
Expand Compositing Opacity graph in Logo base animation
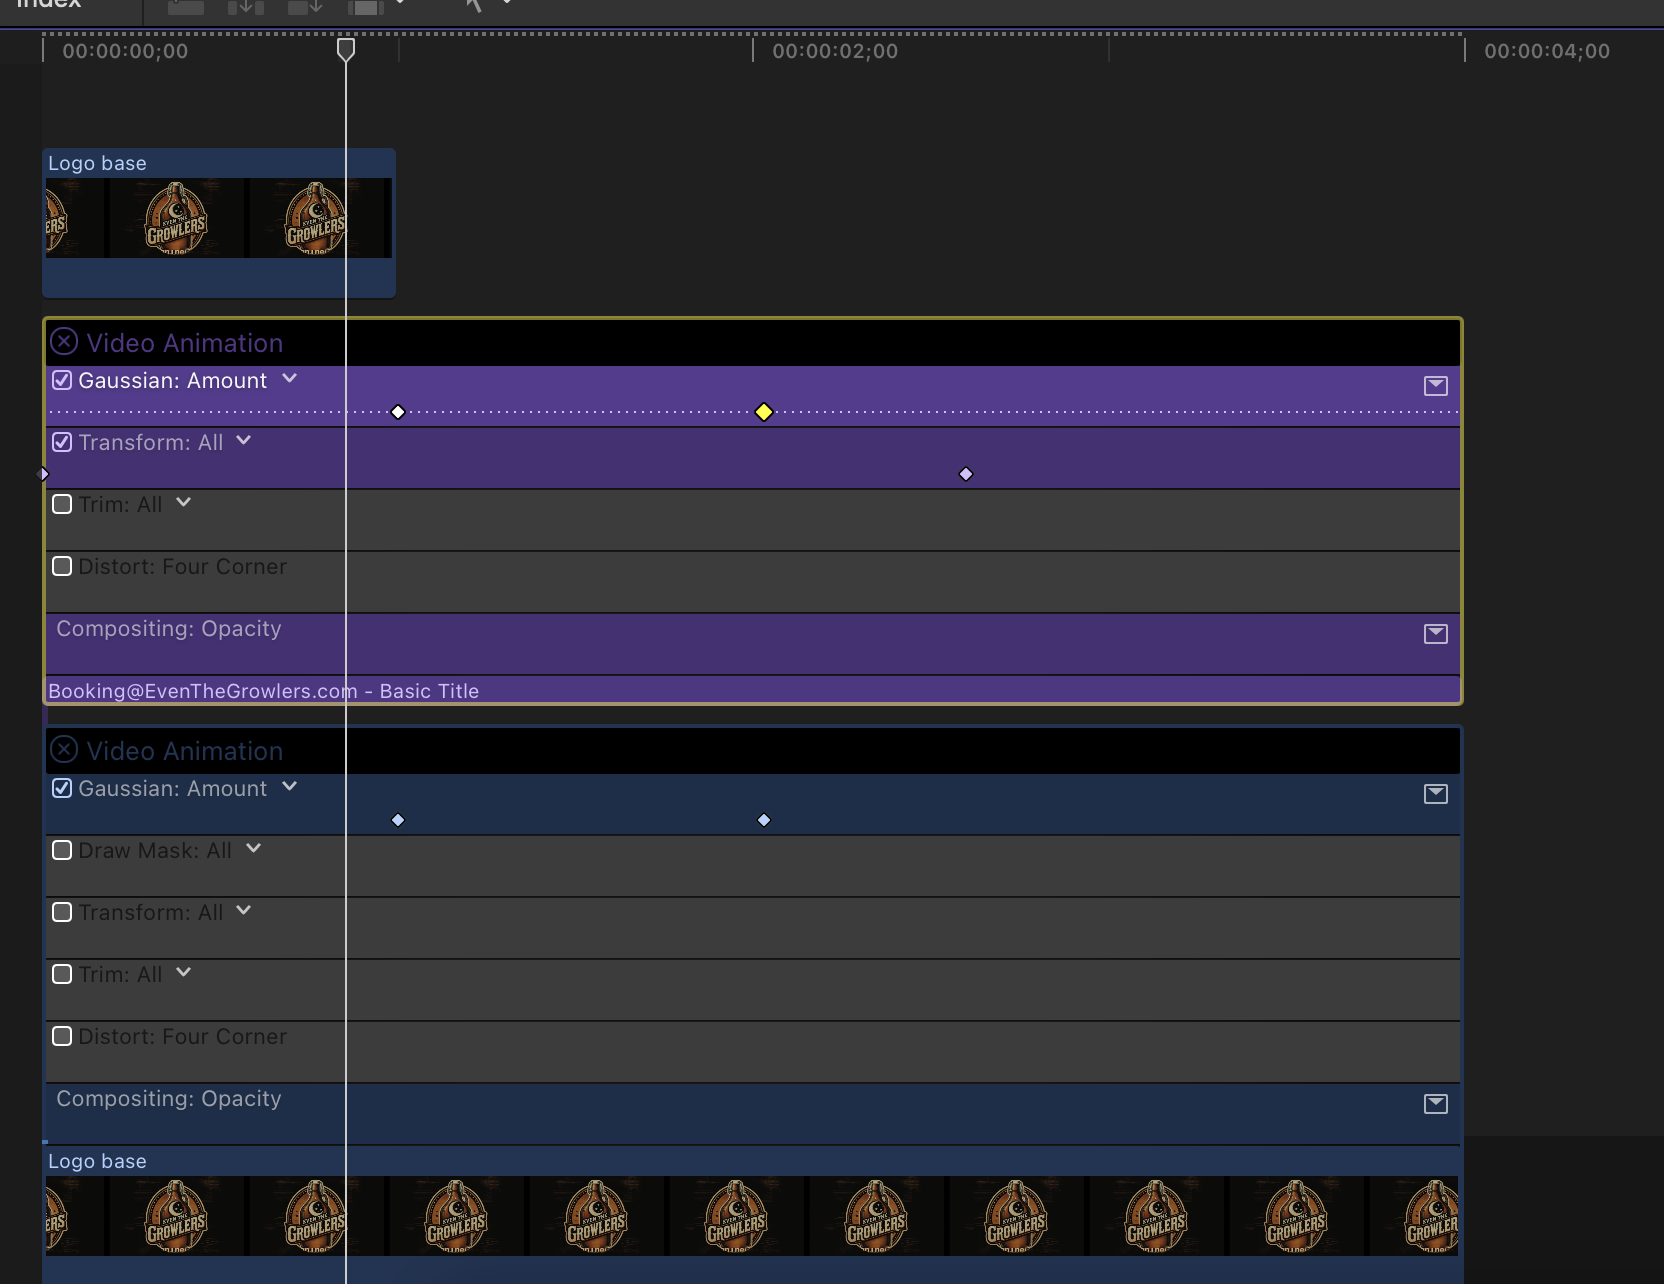[1436, 1104]
